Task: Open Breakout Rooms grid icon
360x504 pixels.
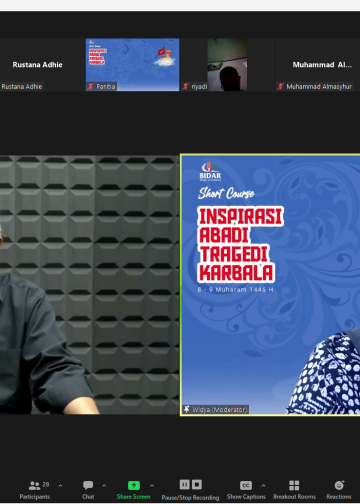Action: (294, 485)
